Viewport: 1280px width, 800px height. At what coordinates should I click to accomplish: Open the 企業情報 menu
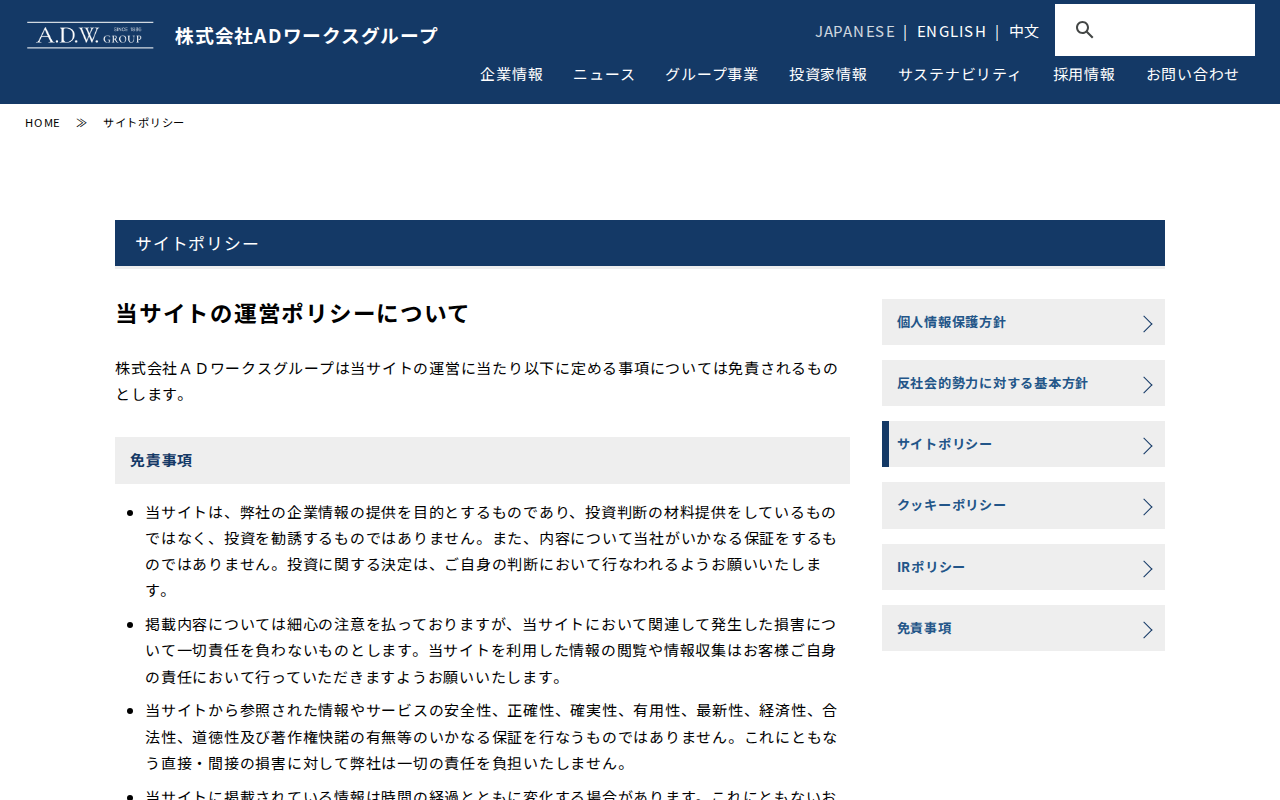coord(511,74)
